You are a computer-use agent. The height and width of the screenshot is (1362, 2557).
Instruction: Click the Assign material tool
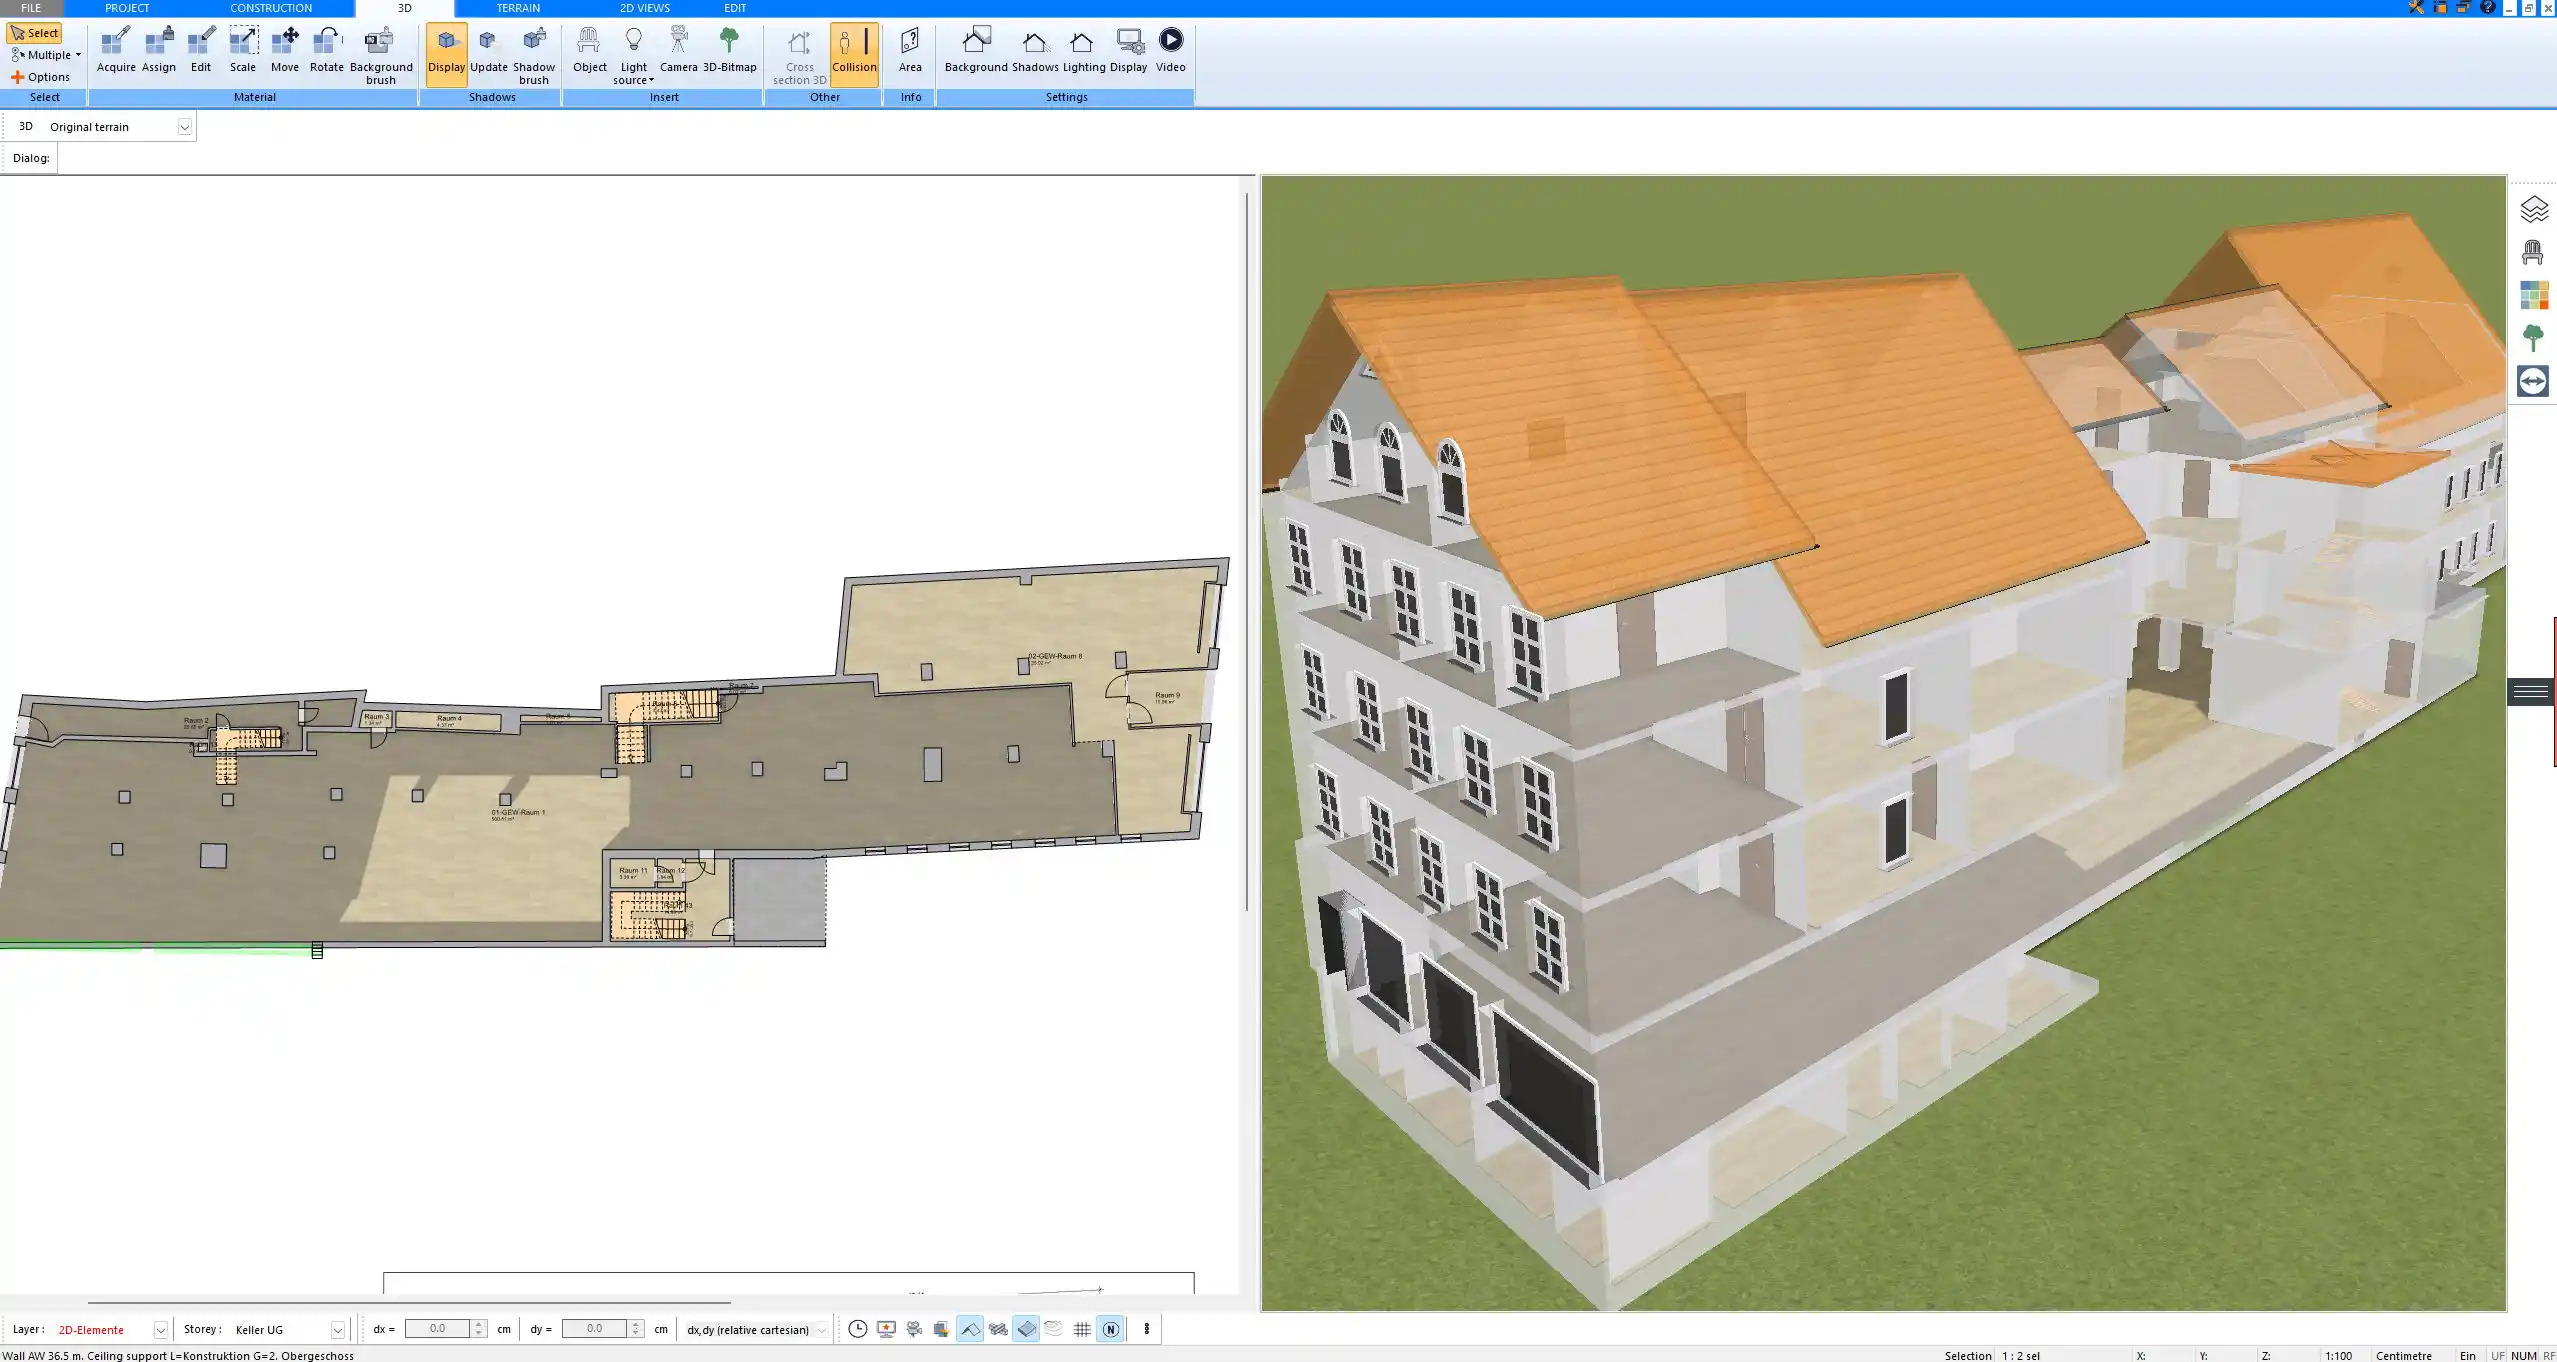[x=158, y=50]
